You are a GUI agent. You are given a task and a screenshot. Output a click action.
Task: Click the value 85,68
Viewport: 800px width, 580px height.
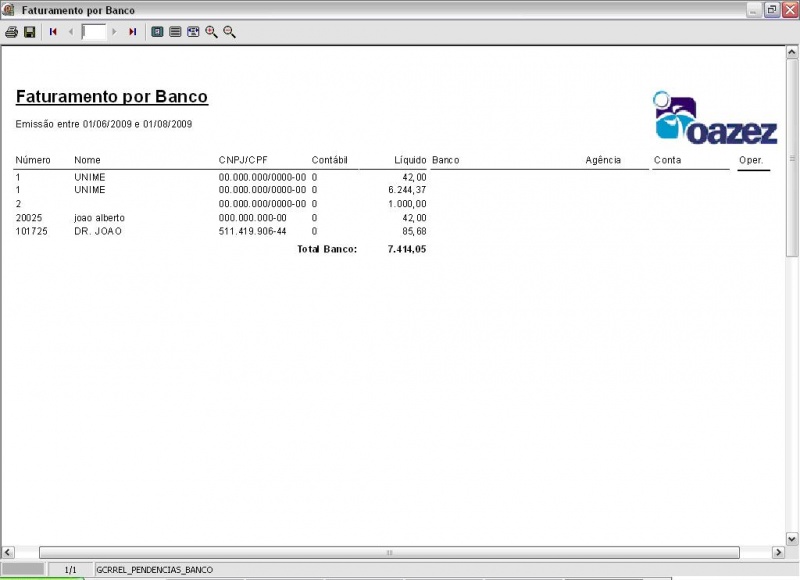coord(414,232)
